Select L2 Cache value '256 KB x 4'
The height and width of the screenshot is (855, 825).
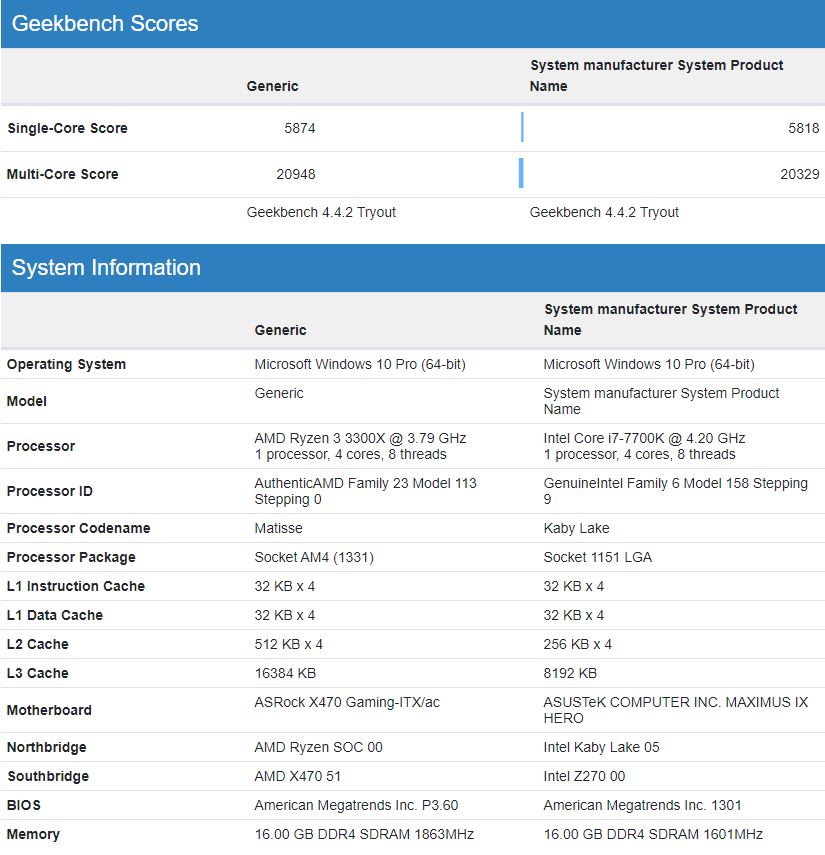click(x=577, y=644)
